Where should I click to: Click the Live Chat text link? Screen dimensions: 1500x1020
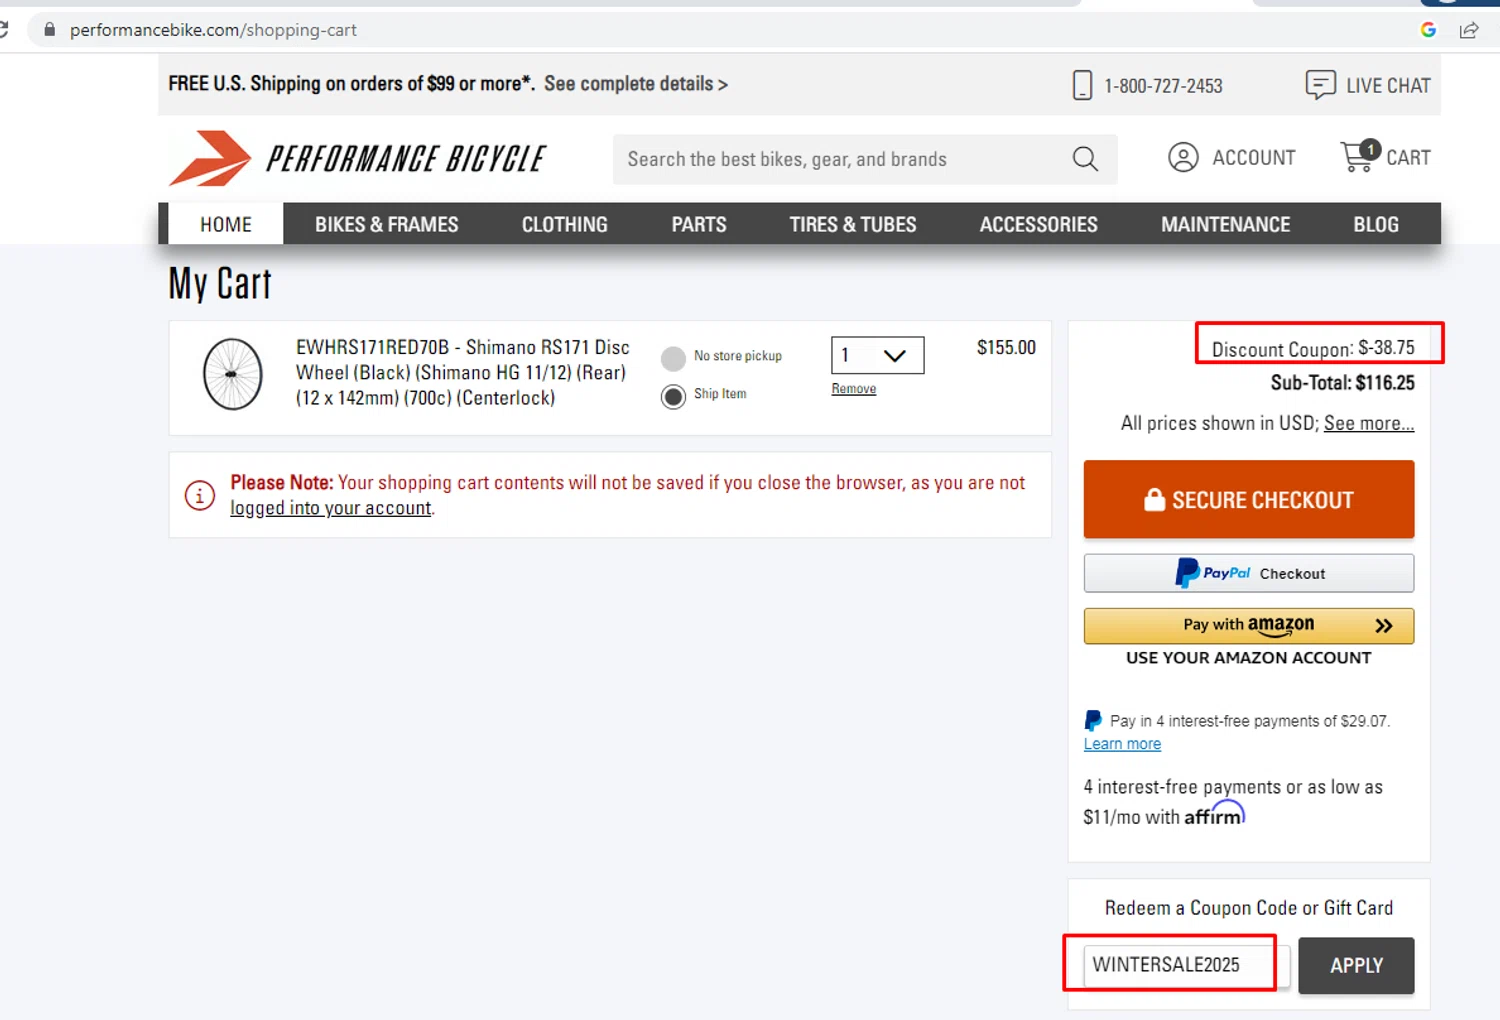coord(1388,85)
